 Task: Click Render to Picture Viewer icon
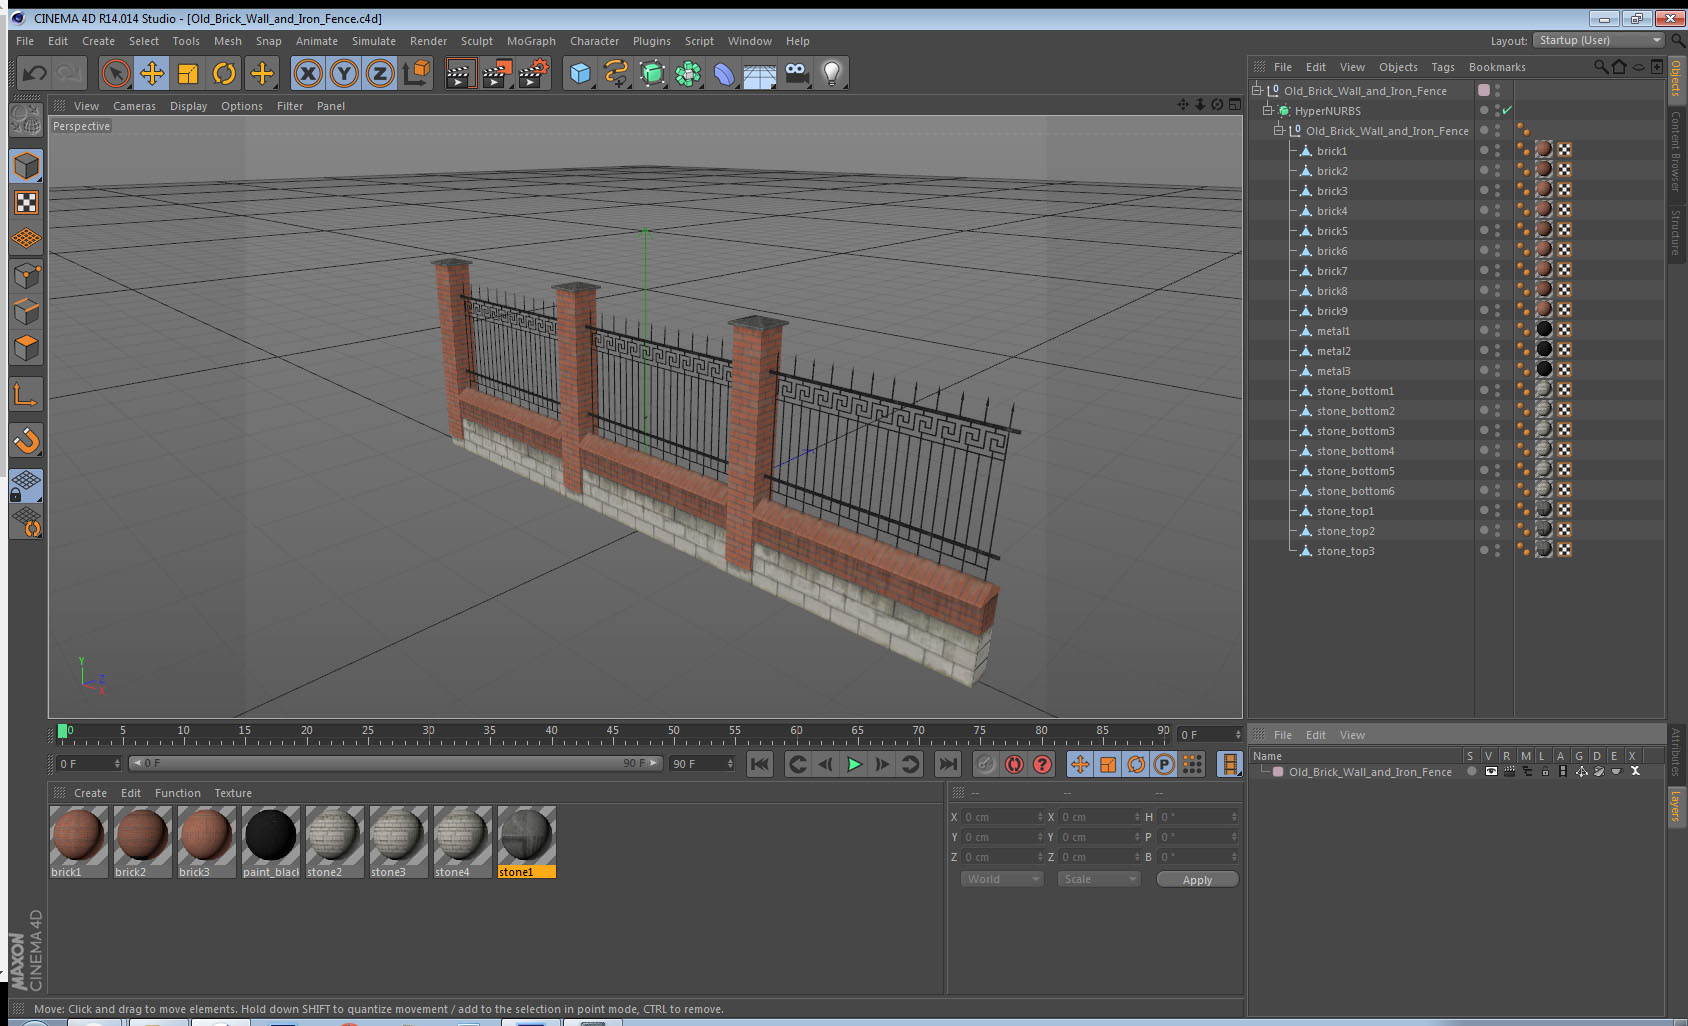(497, 73)
